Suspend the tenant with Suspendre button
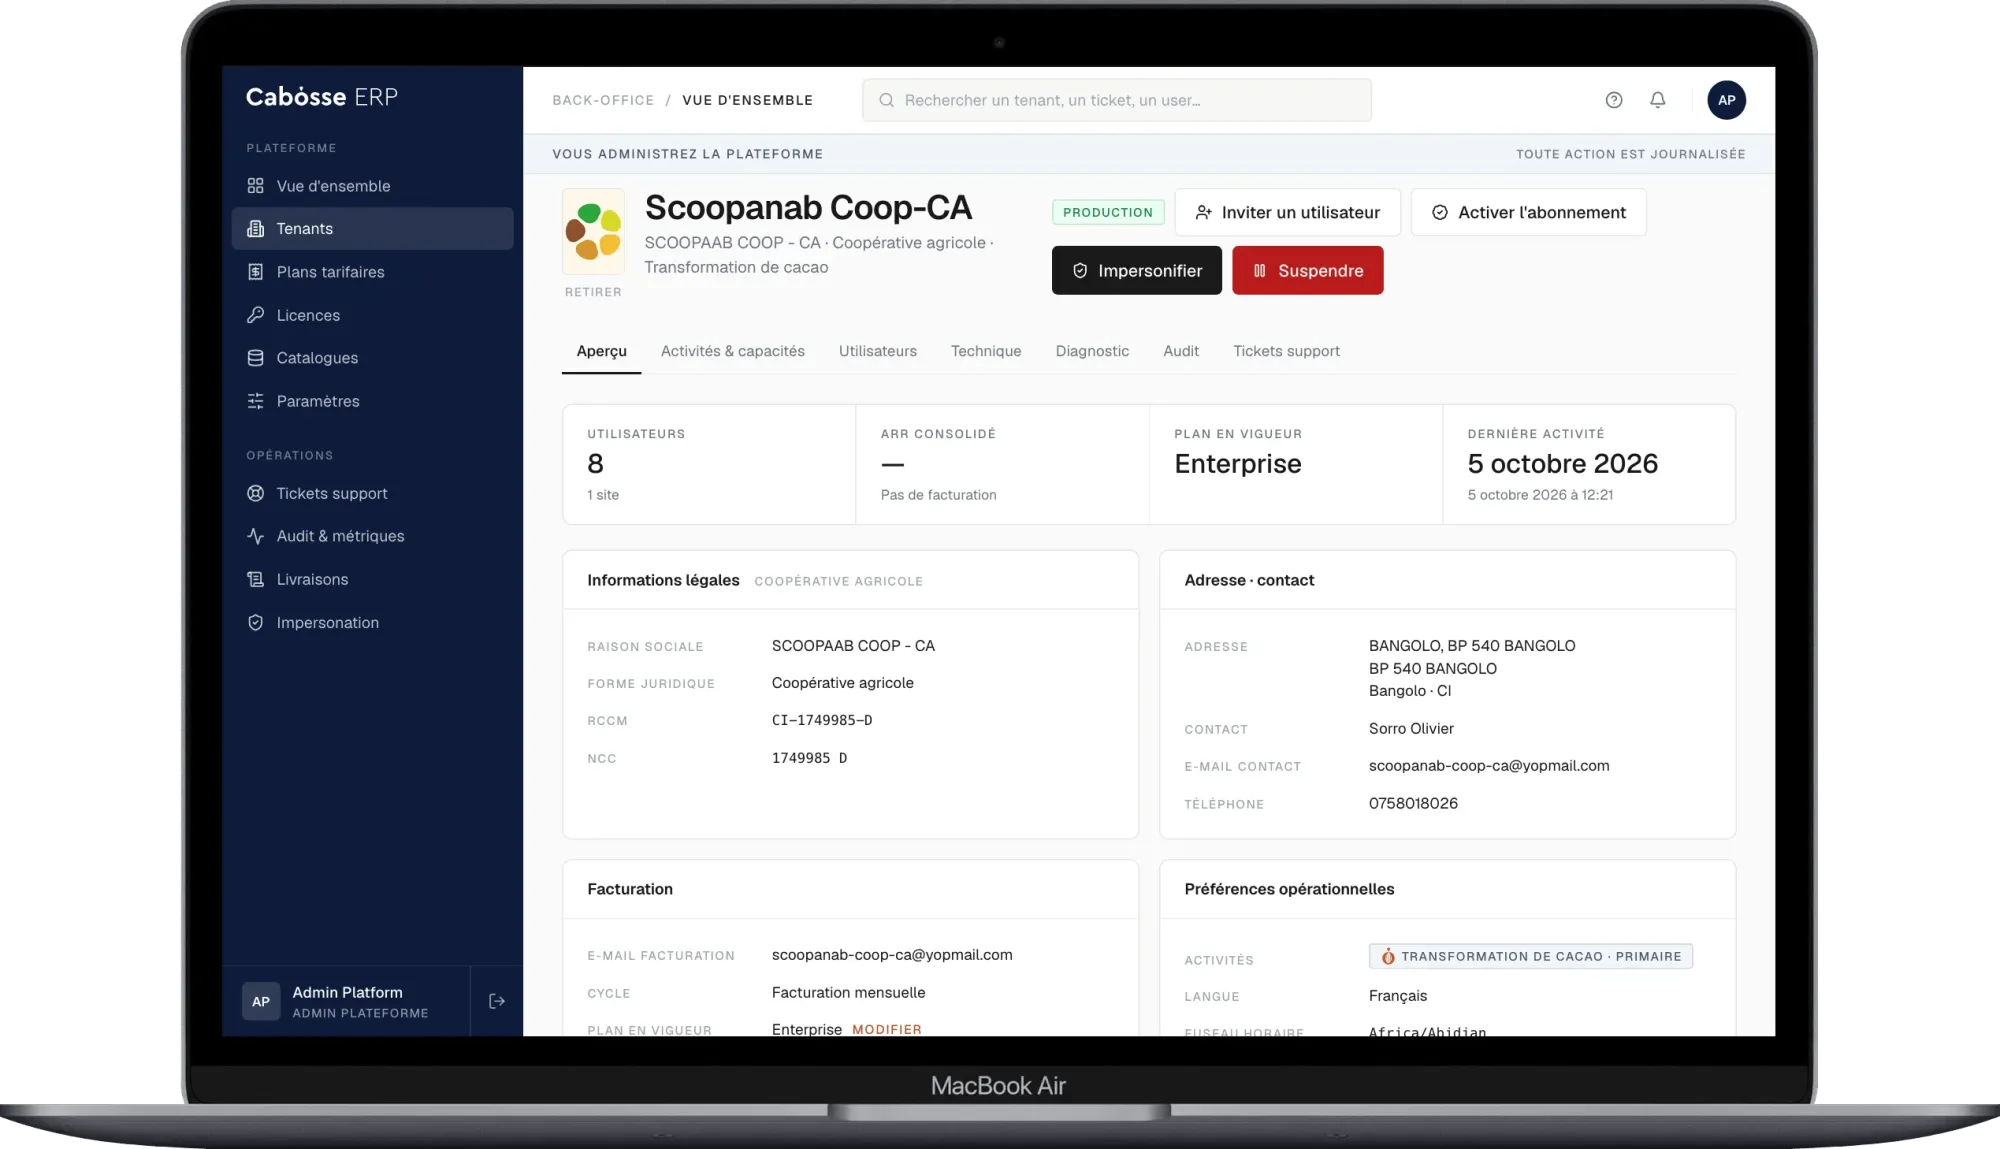 tap(1308, 270)
